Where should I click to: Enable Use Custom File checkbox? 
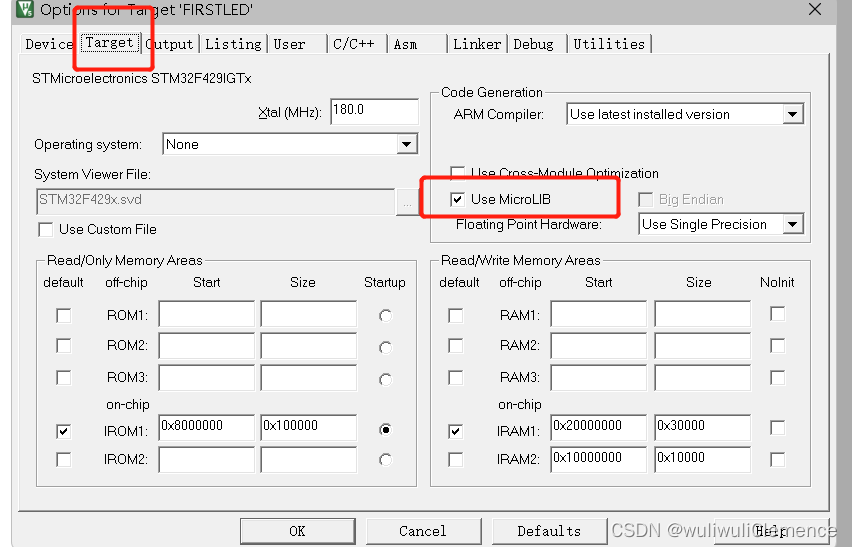[x=46, y=230]
